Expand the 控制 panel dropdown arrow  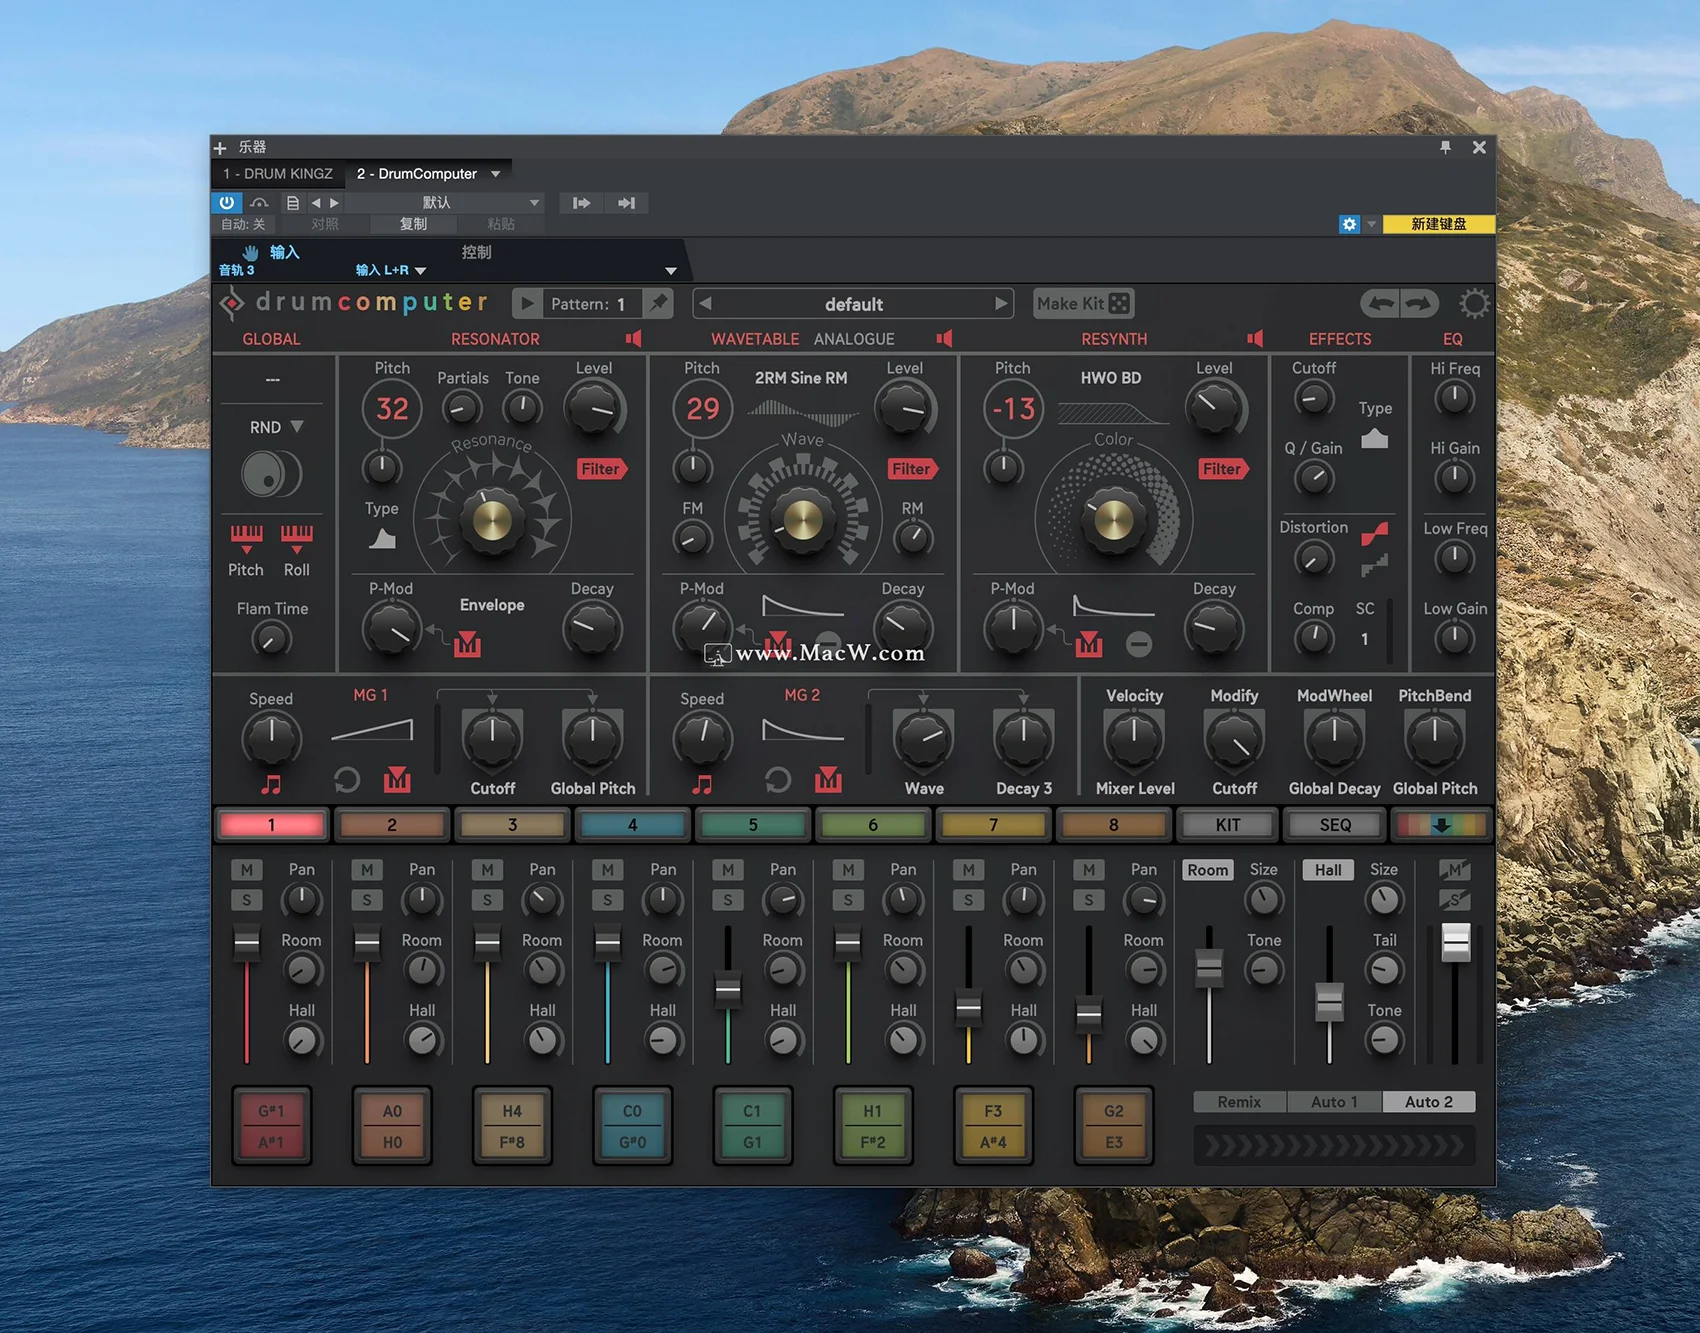coord(671,271)
